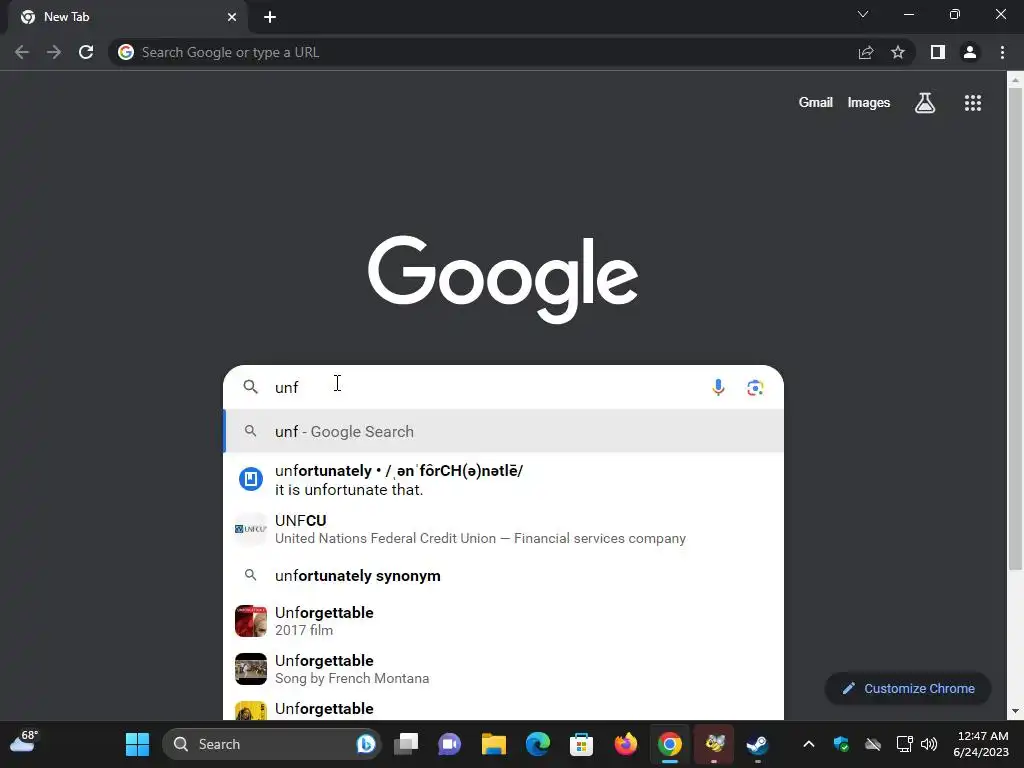Click the browser forward arrow

click(x=54, y=52)
